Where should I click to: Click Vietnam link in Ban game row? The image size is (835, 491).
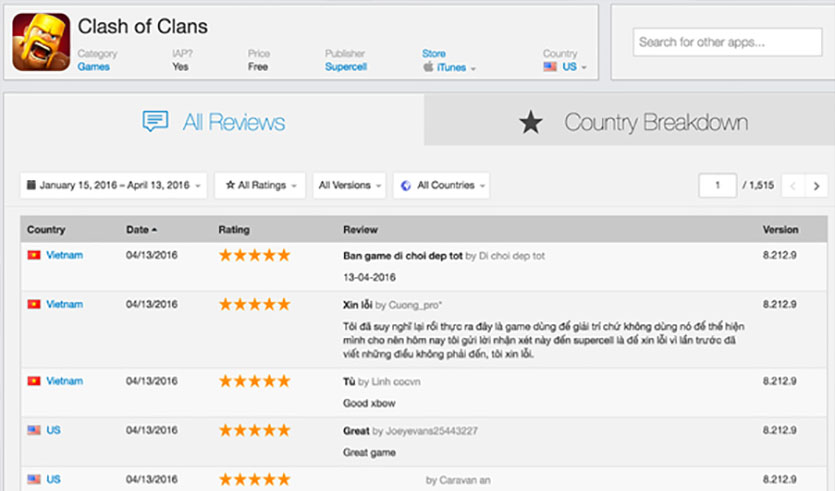[x=64, y=255]
